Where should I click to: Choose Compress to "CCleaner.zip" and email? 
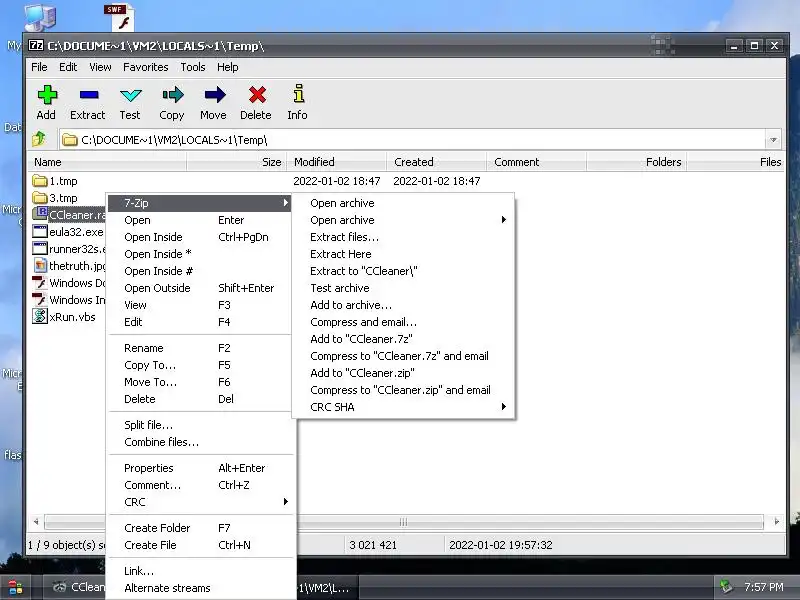coord(401,390)
